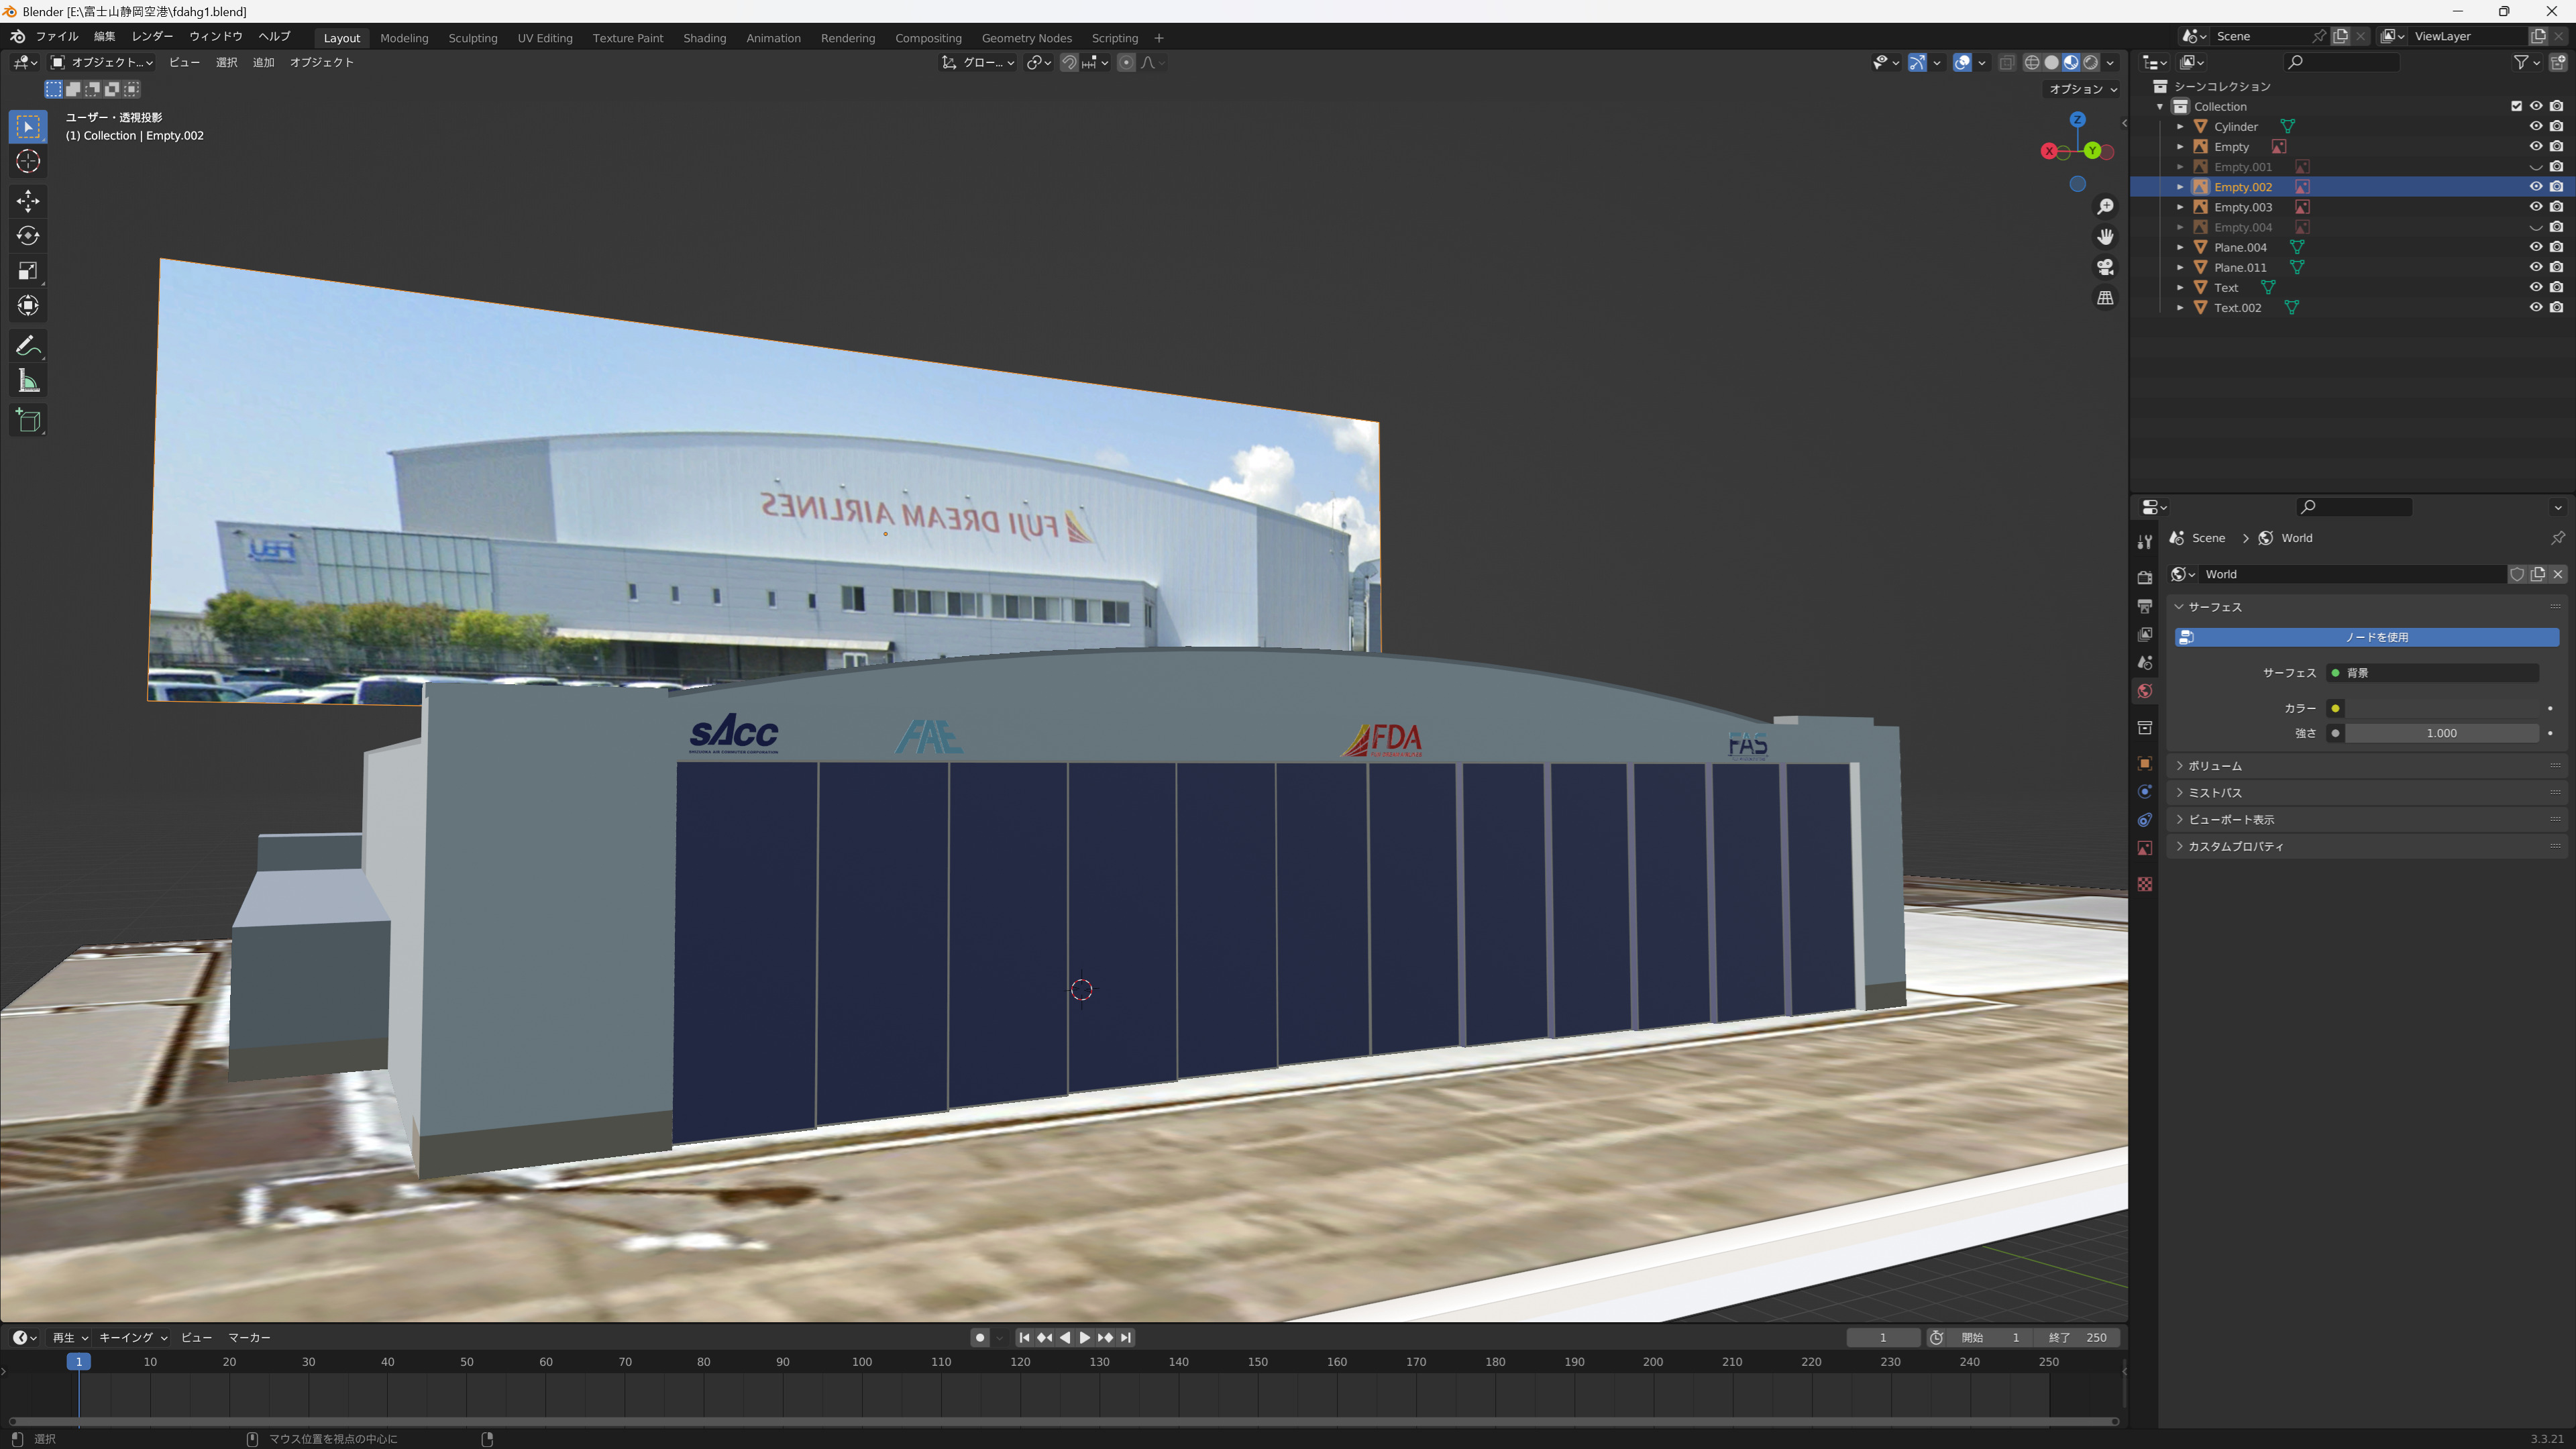Expand Empty.002 tree row

point(2180,187)
